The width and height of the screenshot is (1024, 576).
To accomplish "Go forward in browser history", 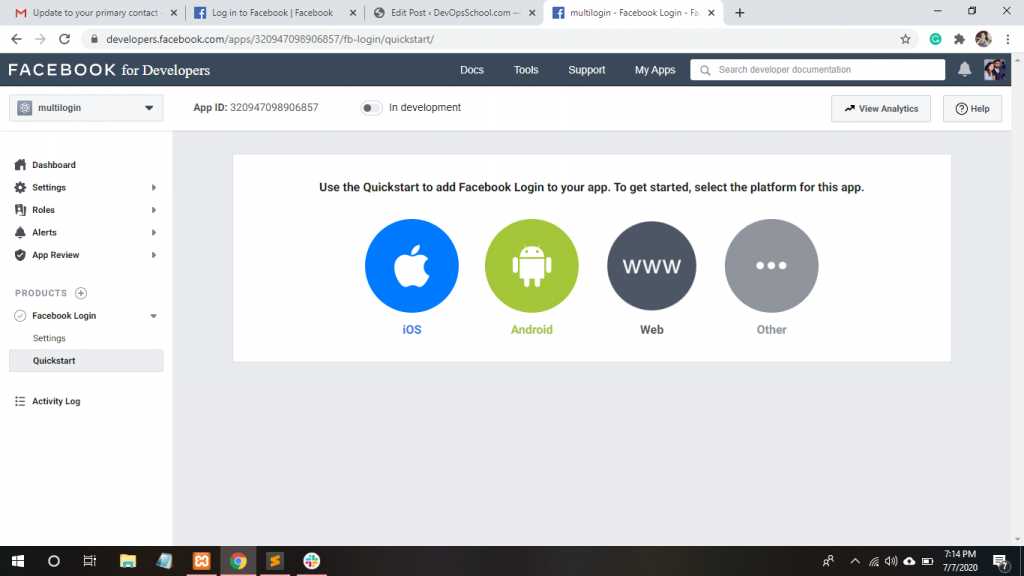I will (40, 39).
